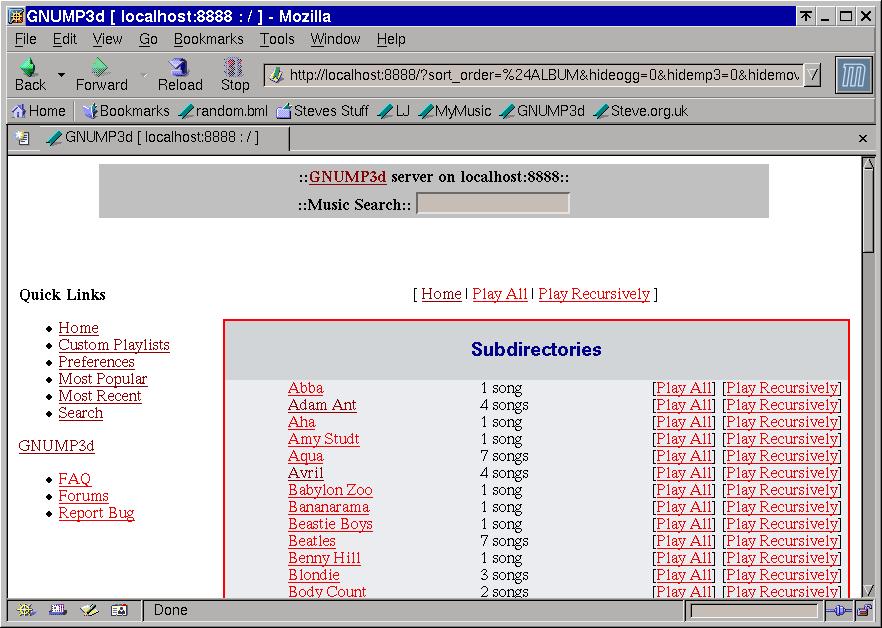Click the Stop loading button
This screenshot has width=882, height=628.
coord(235,75)
